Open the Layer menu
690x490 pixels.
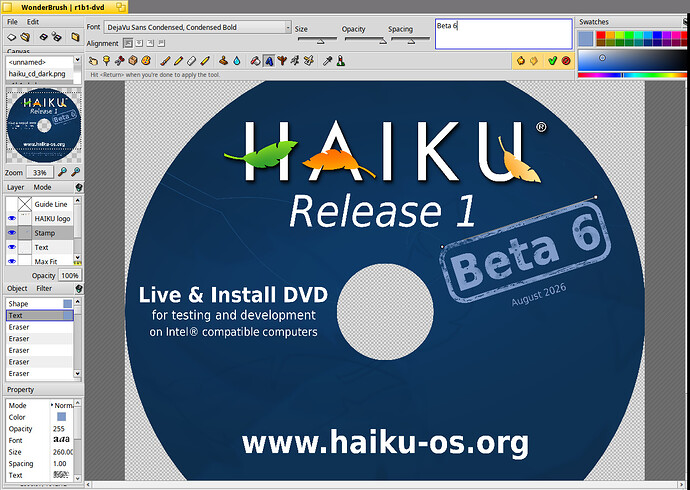pos(15,187)
